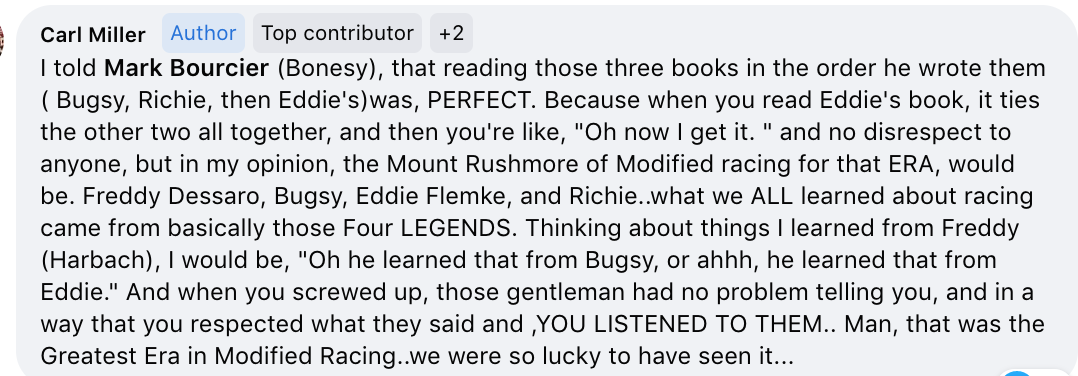
Task: Open Carl Miller's profile from his name
Action: (x=93, y=34)
